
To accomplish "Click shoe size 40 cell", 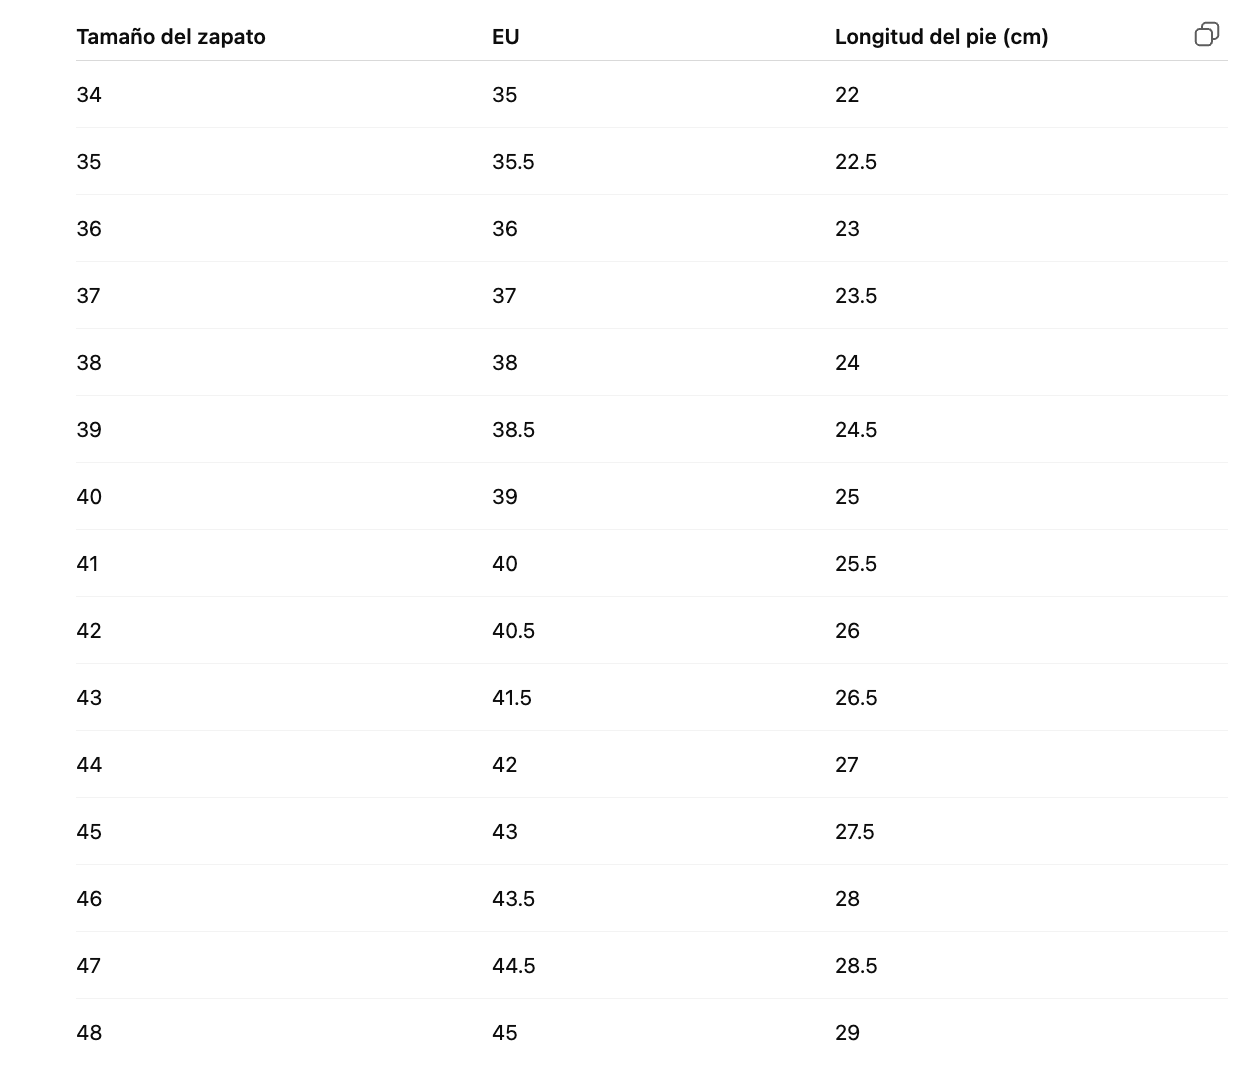I will pos(89,497).
